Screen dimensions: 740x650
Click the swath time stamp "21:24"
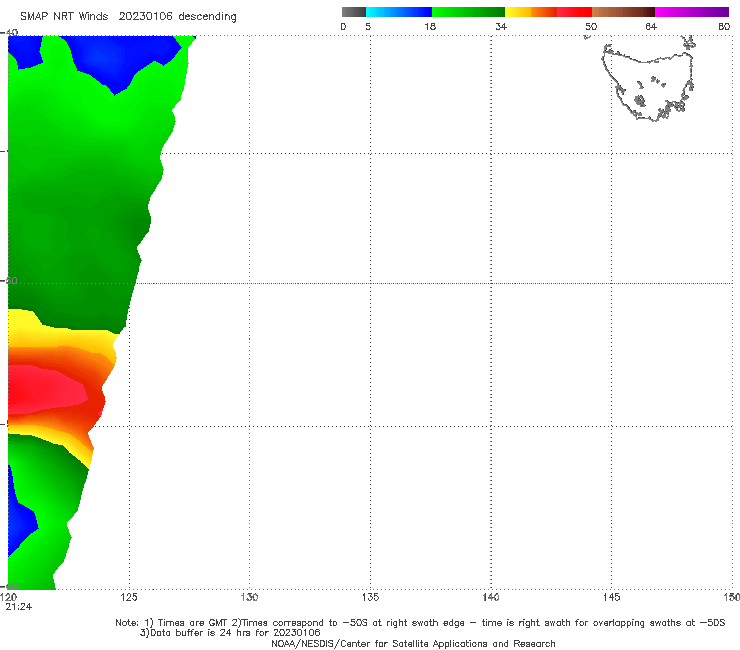point(19,607)
